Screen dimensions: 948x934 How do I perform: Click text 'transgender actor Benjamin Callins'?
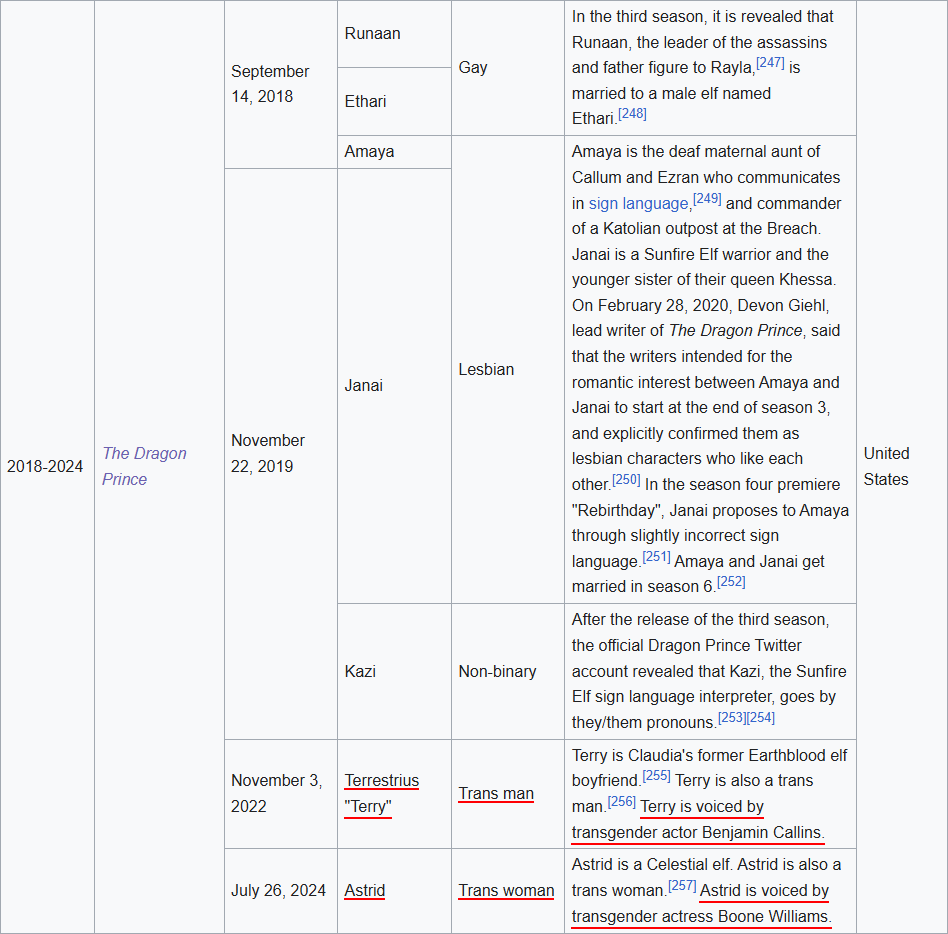point(696,832)
